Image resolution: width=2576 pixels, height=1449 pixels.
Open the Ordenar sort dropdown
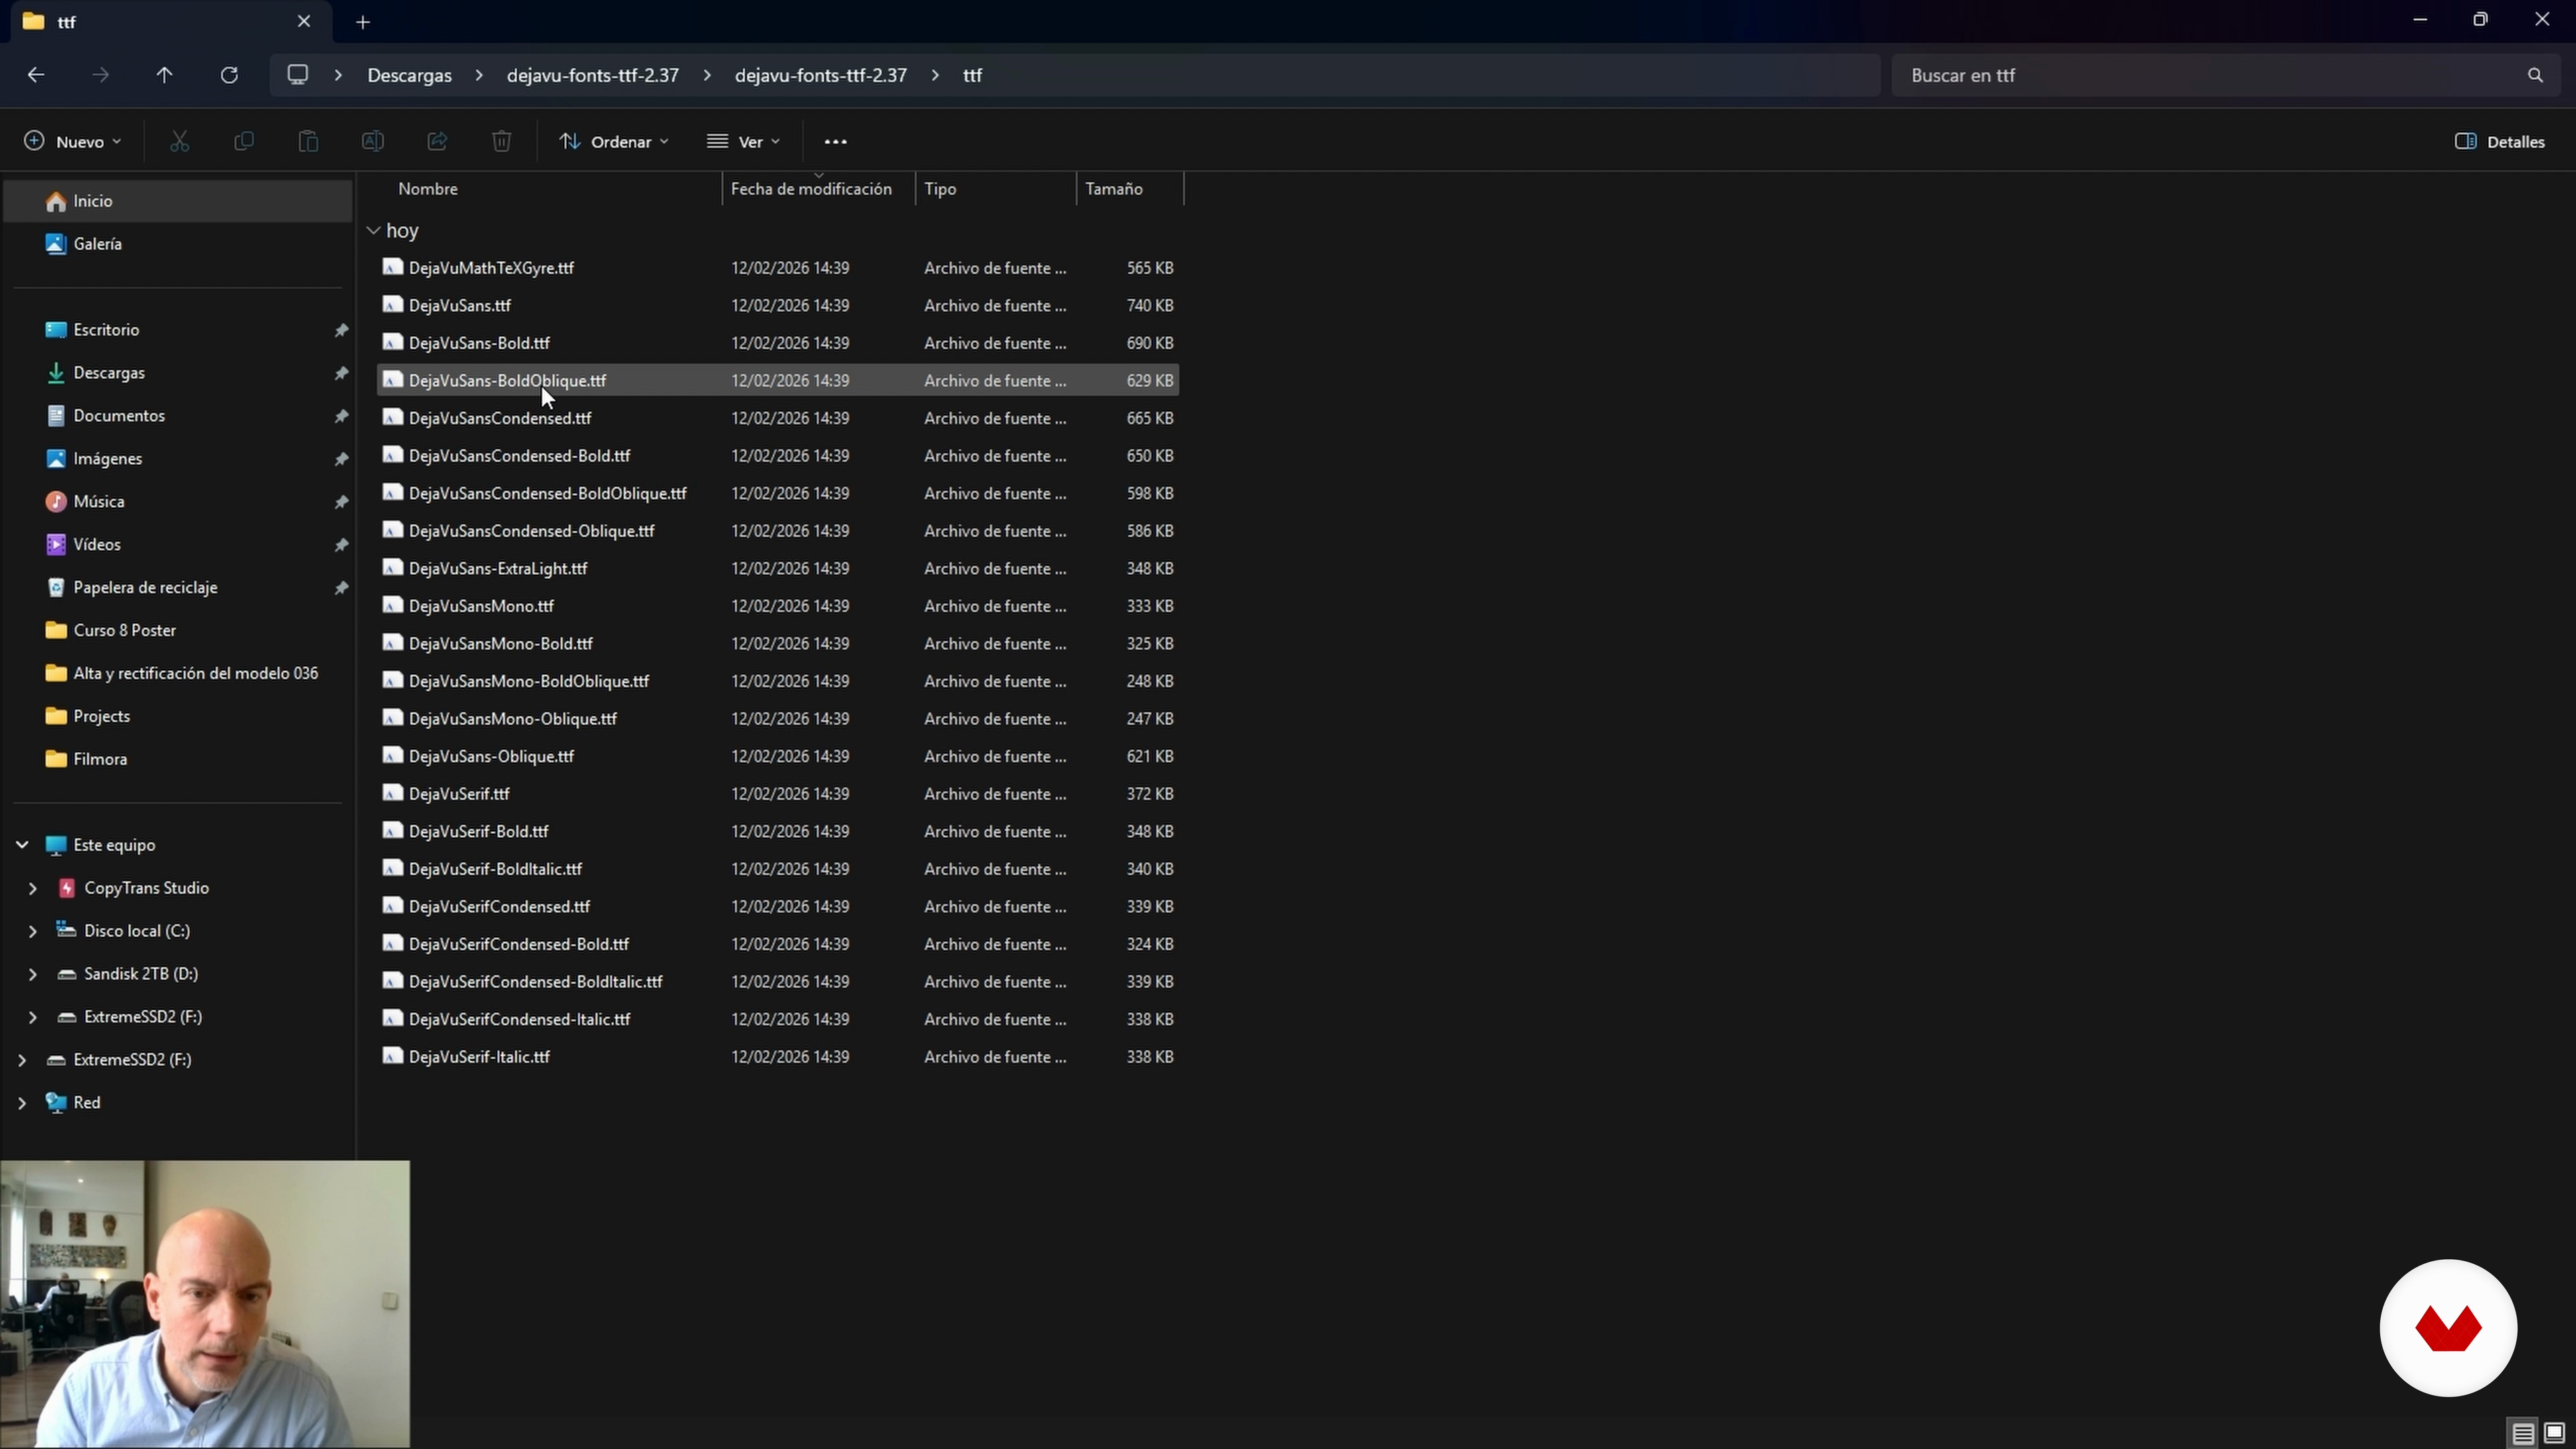tap(614, 142)
